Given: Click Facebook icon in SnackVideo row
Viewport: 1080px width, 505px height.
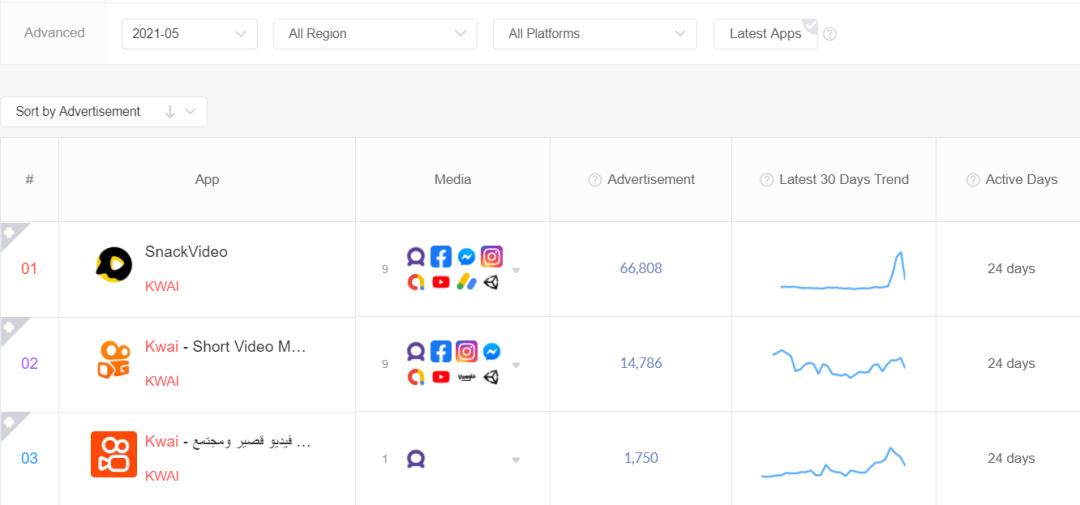Looking at the screenshot, I should [441, 257].
